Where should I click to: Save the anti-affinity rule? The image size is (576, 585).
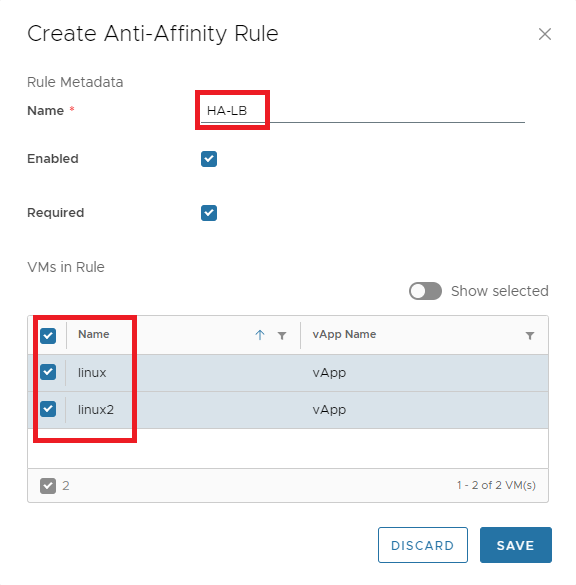pyautogui.click(x=516, y=545)
